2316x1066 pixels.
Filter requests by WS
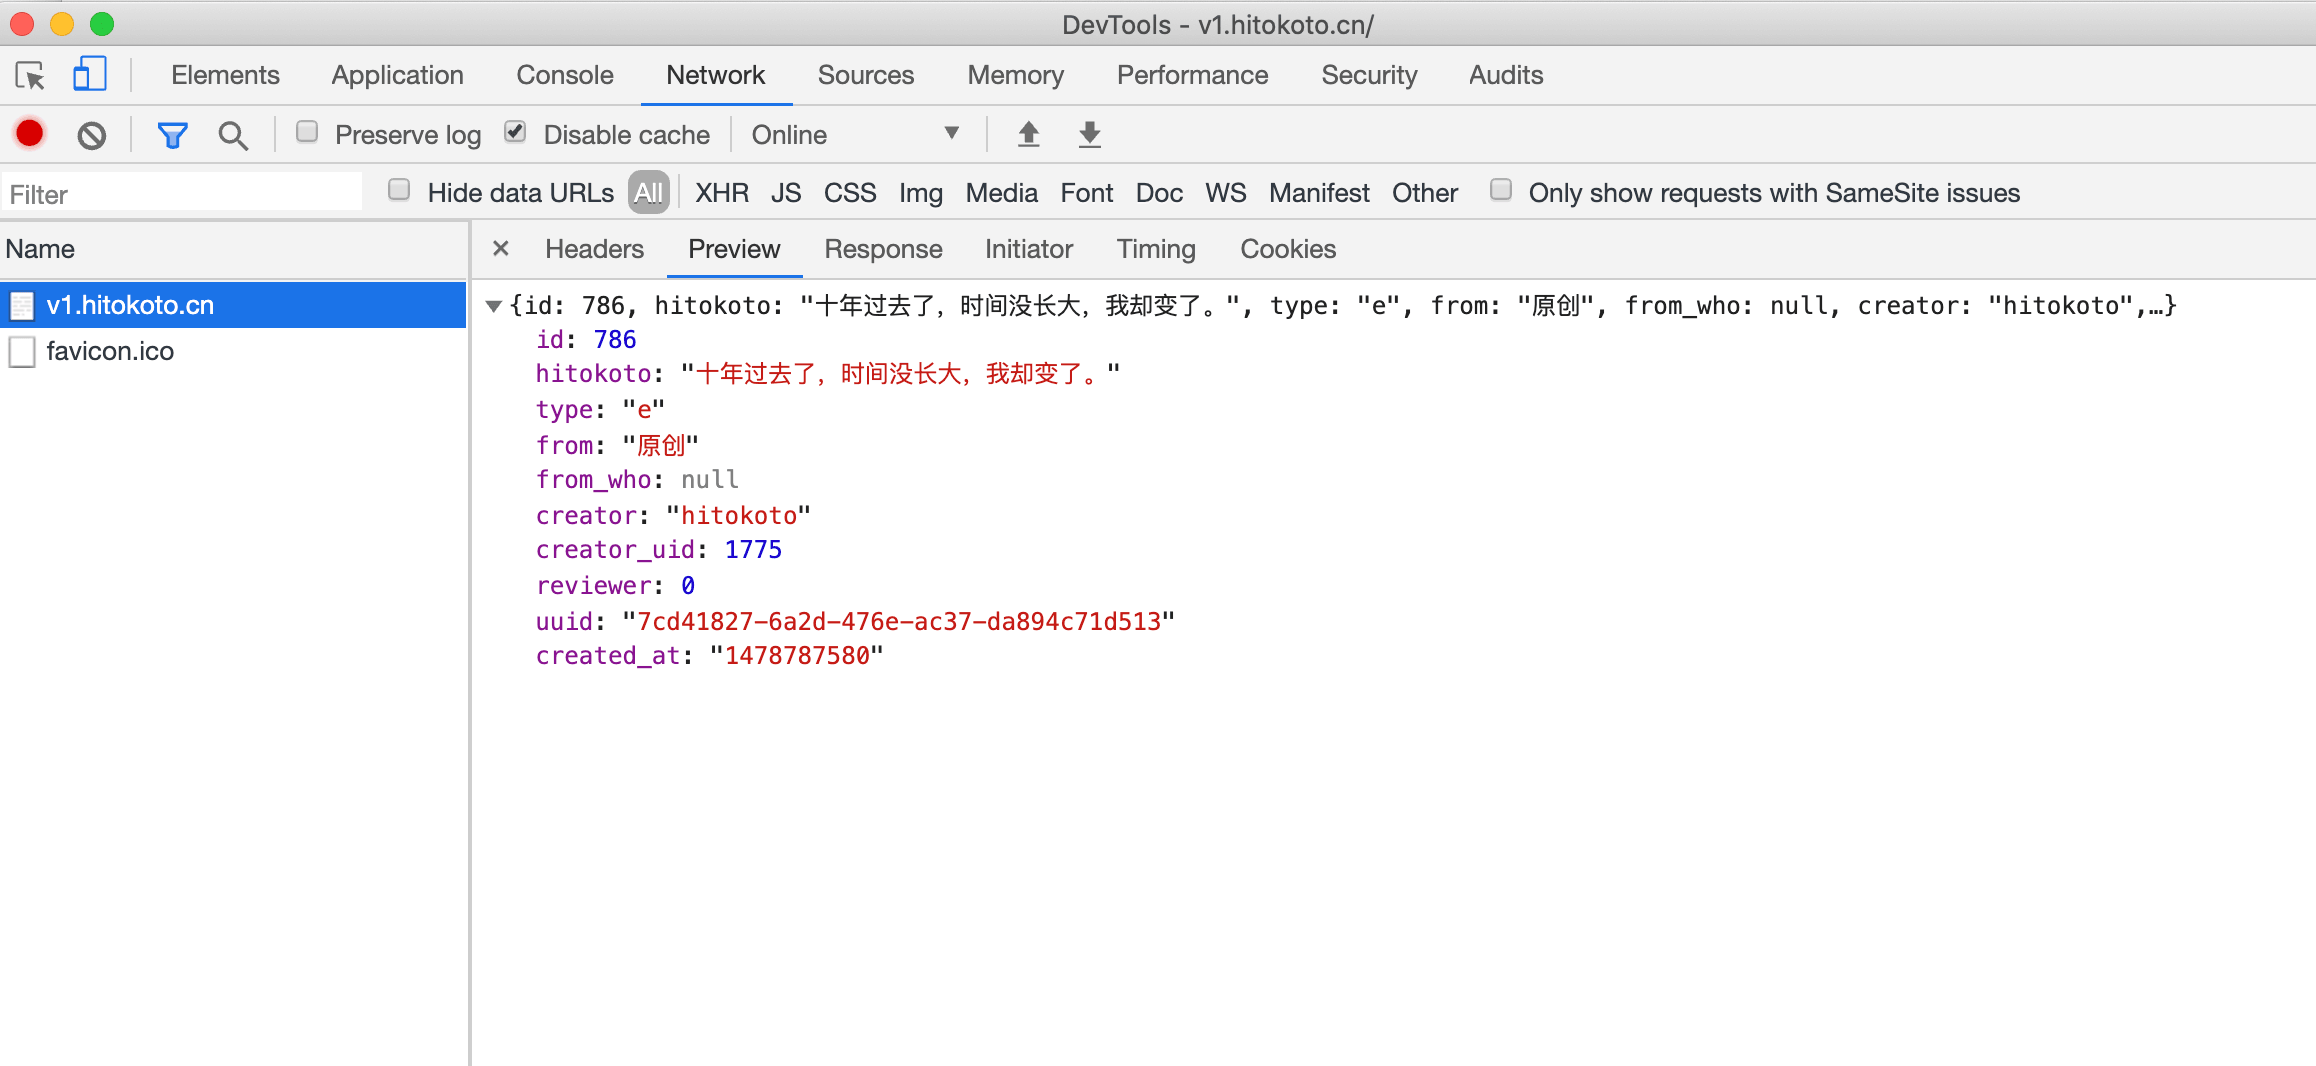(1226, 192)
